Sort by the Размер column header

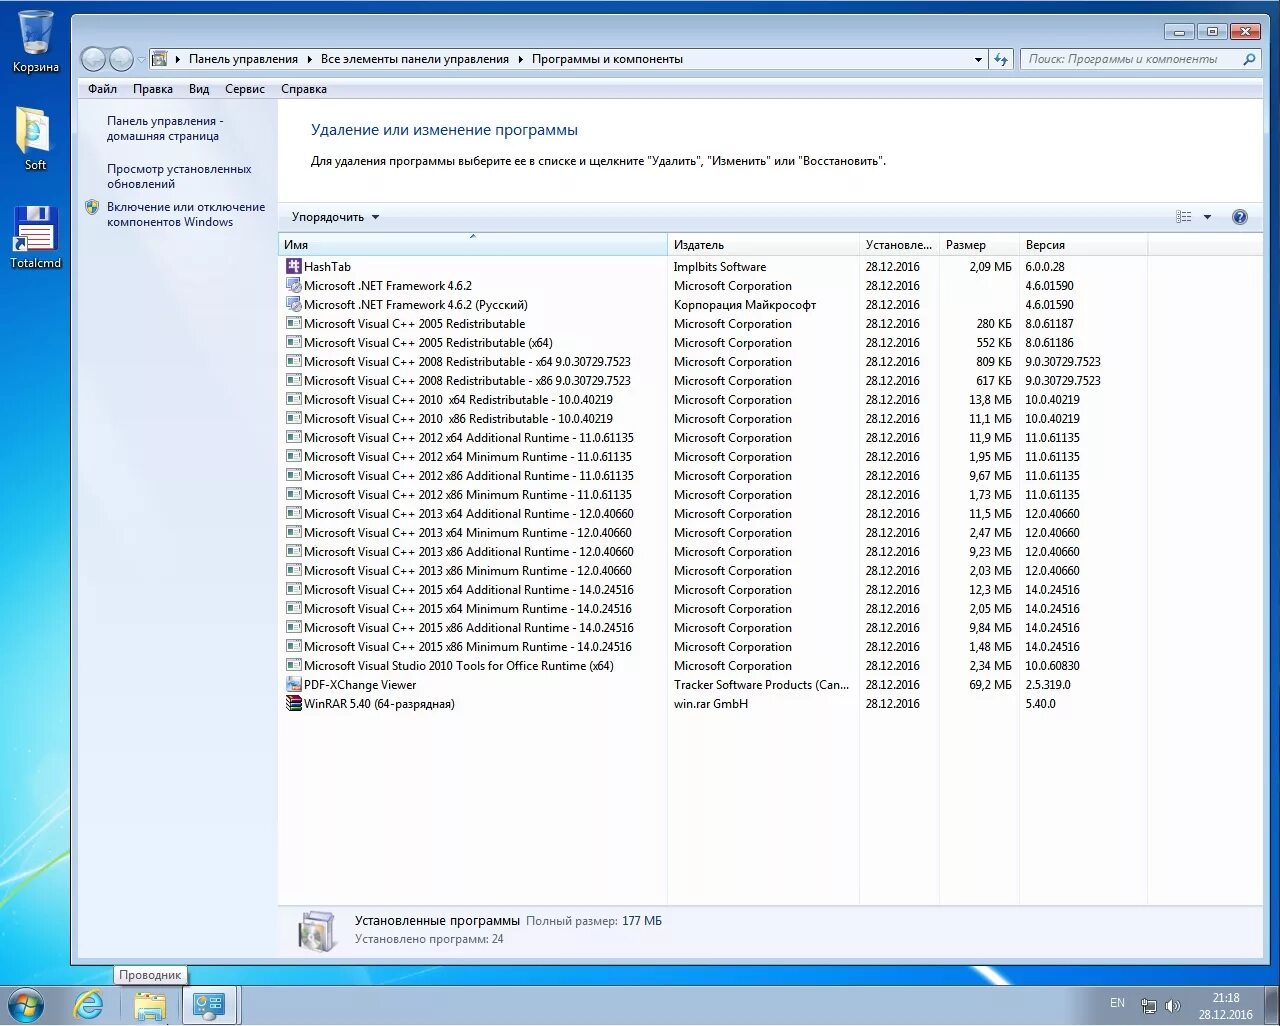point(979,244)
